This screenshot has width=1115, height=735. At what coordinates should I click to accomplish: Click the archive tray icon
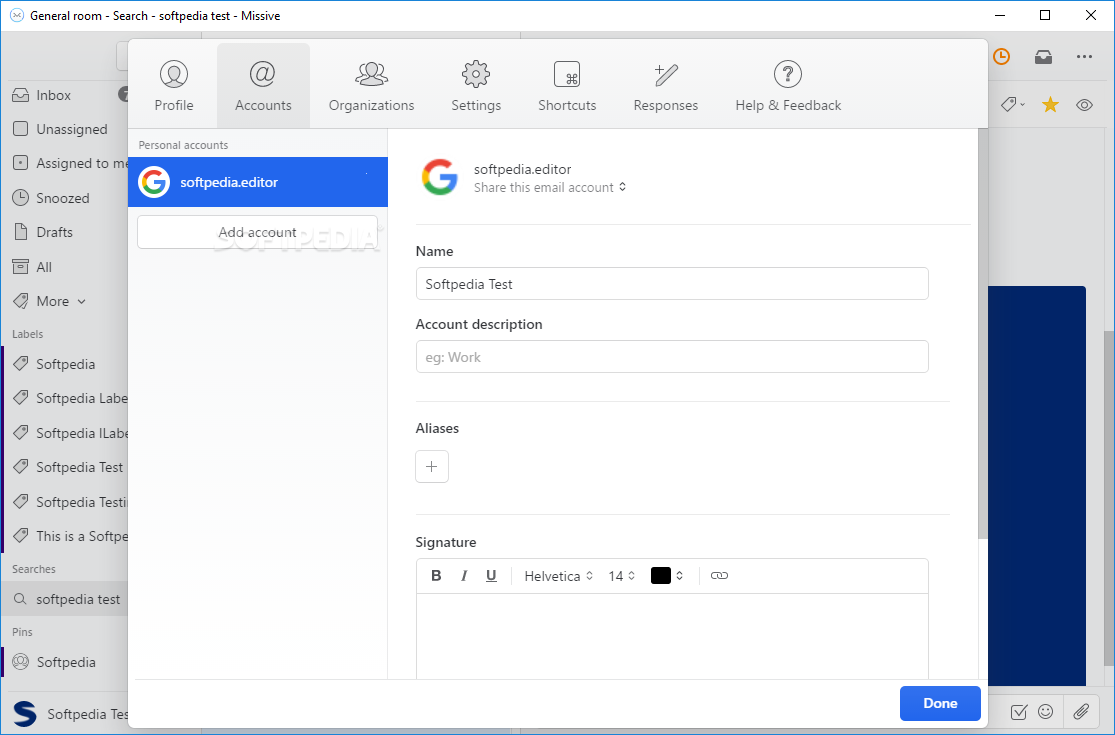pos(1043,57)
